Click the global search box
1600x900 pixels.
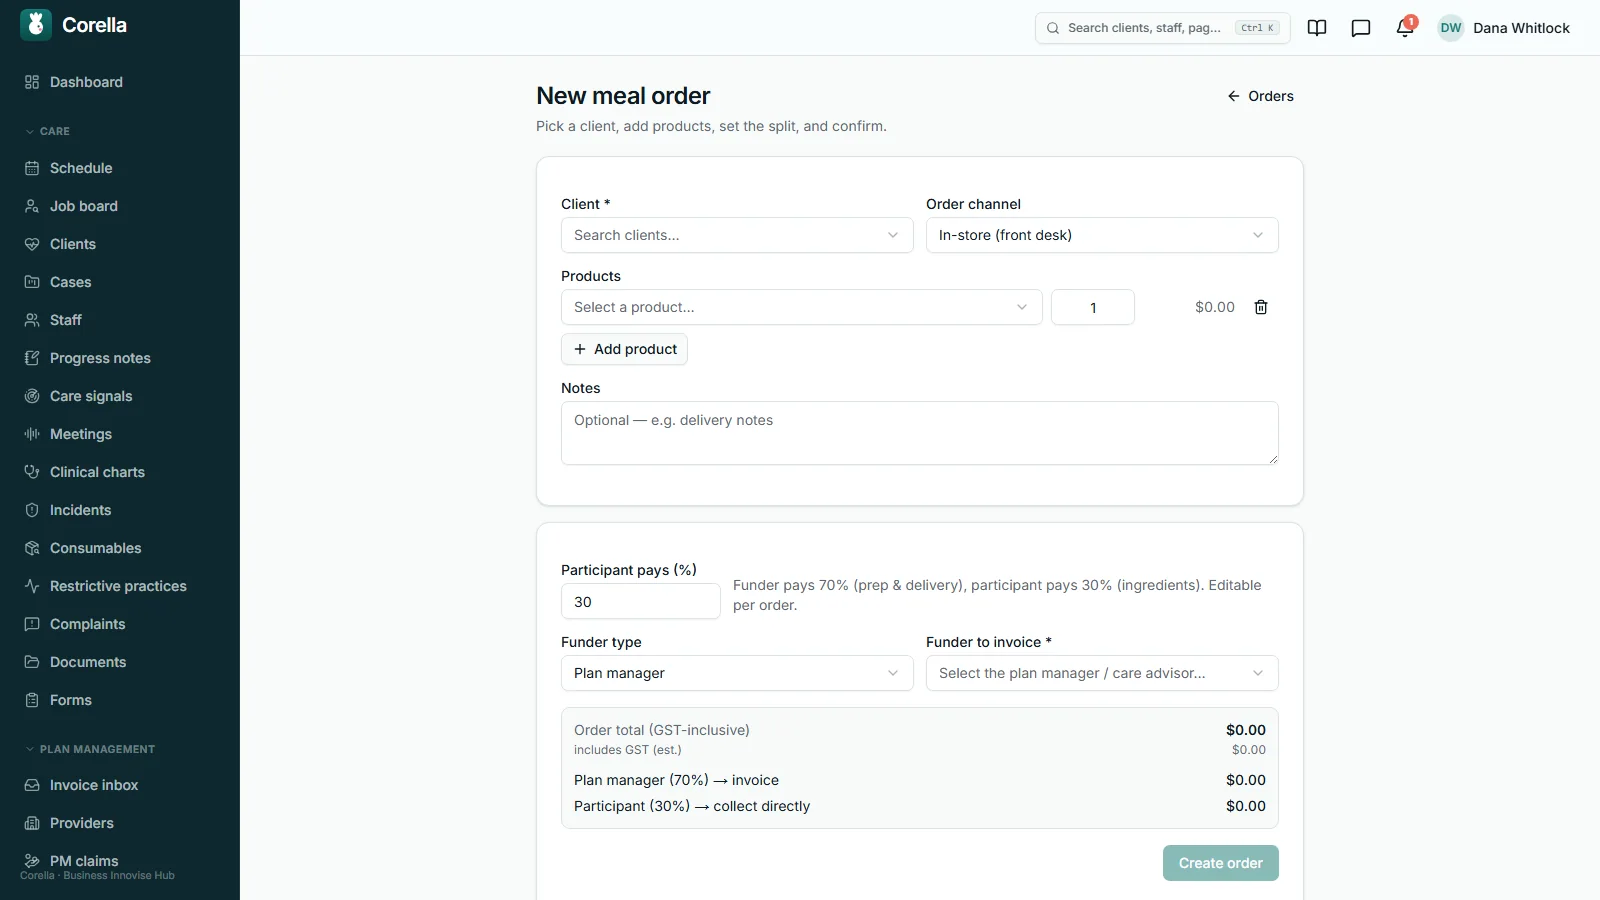[1163, 28]
